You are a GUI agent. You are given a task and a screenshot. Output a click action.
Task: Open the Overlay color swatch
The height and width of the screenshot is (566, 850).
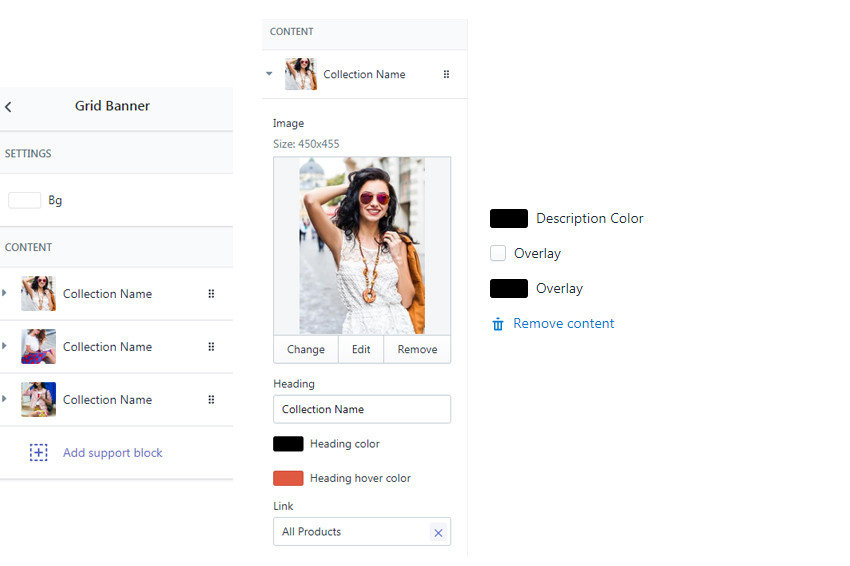pyautogui.click(x=509, y=288)
